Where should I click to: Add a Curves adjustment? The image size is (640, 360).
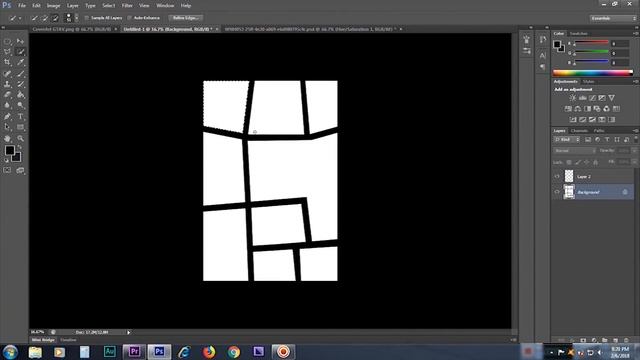[592, 98]
